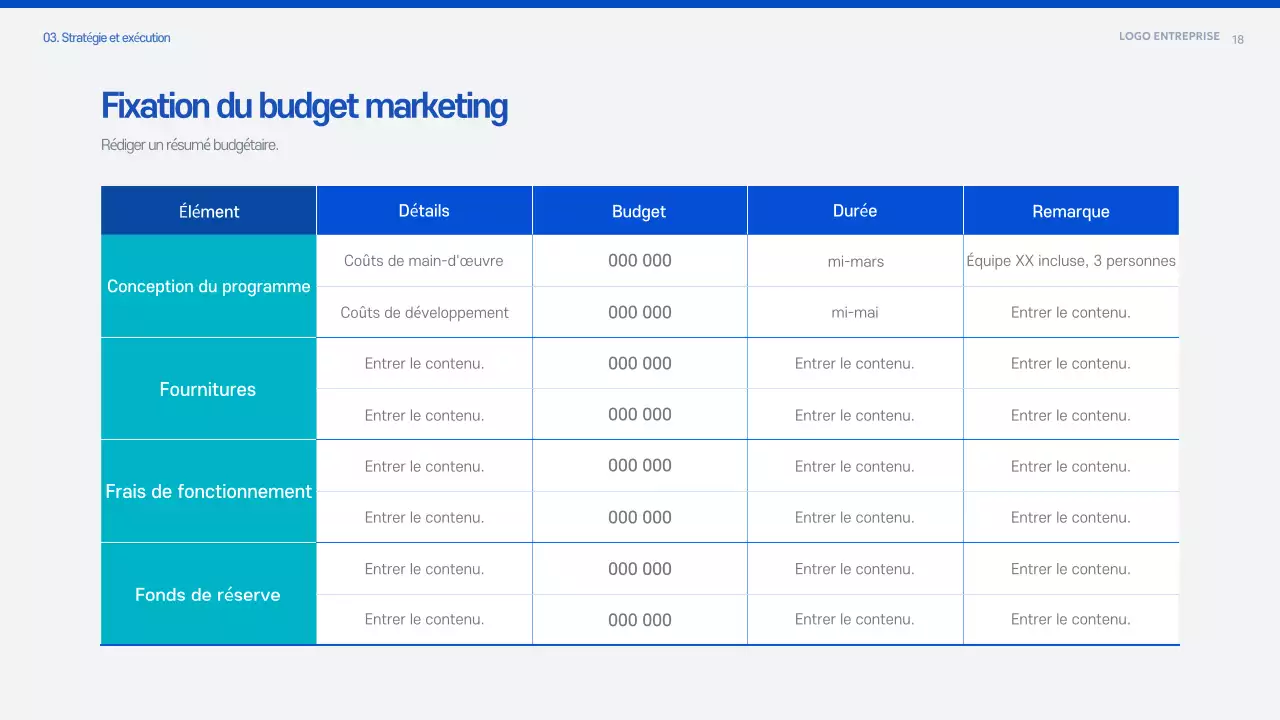Screen dimensions: 1280x720
Task: Select the 'Coûts de main-d'œuvre' cell
Action: [x=424, y=260]
